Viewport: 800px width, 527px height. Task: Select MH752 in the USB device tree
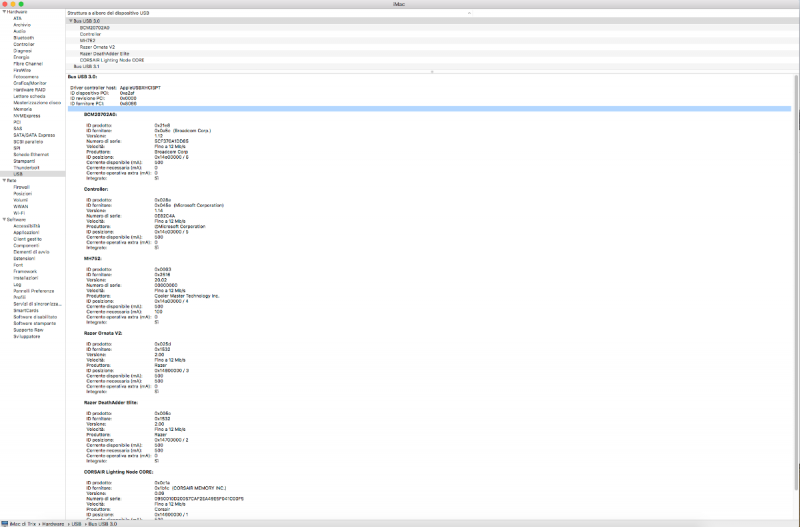(x=87, y=40)
